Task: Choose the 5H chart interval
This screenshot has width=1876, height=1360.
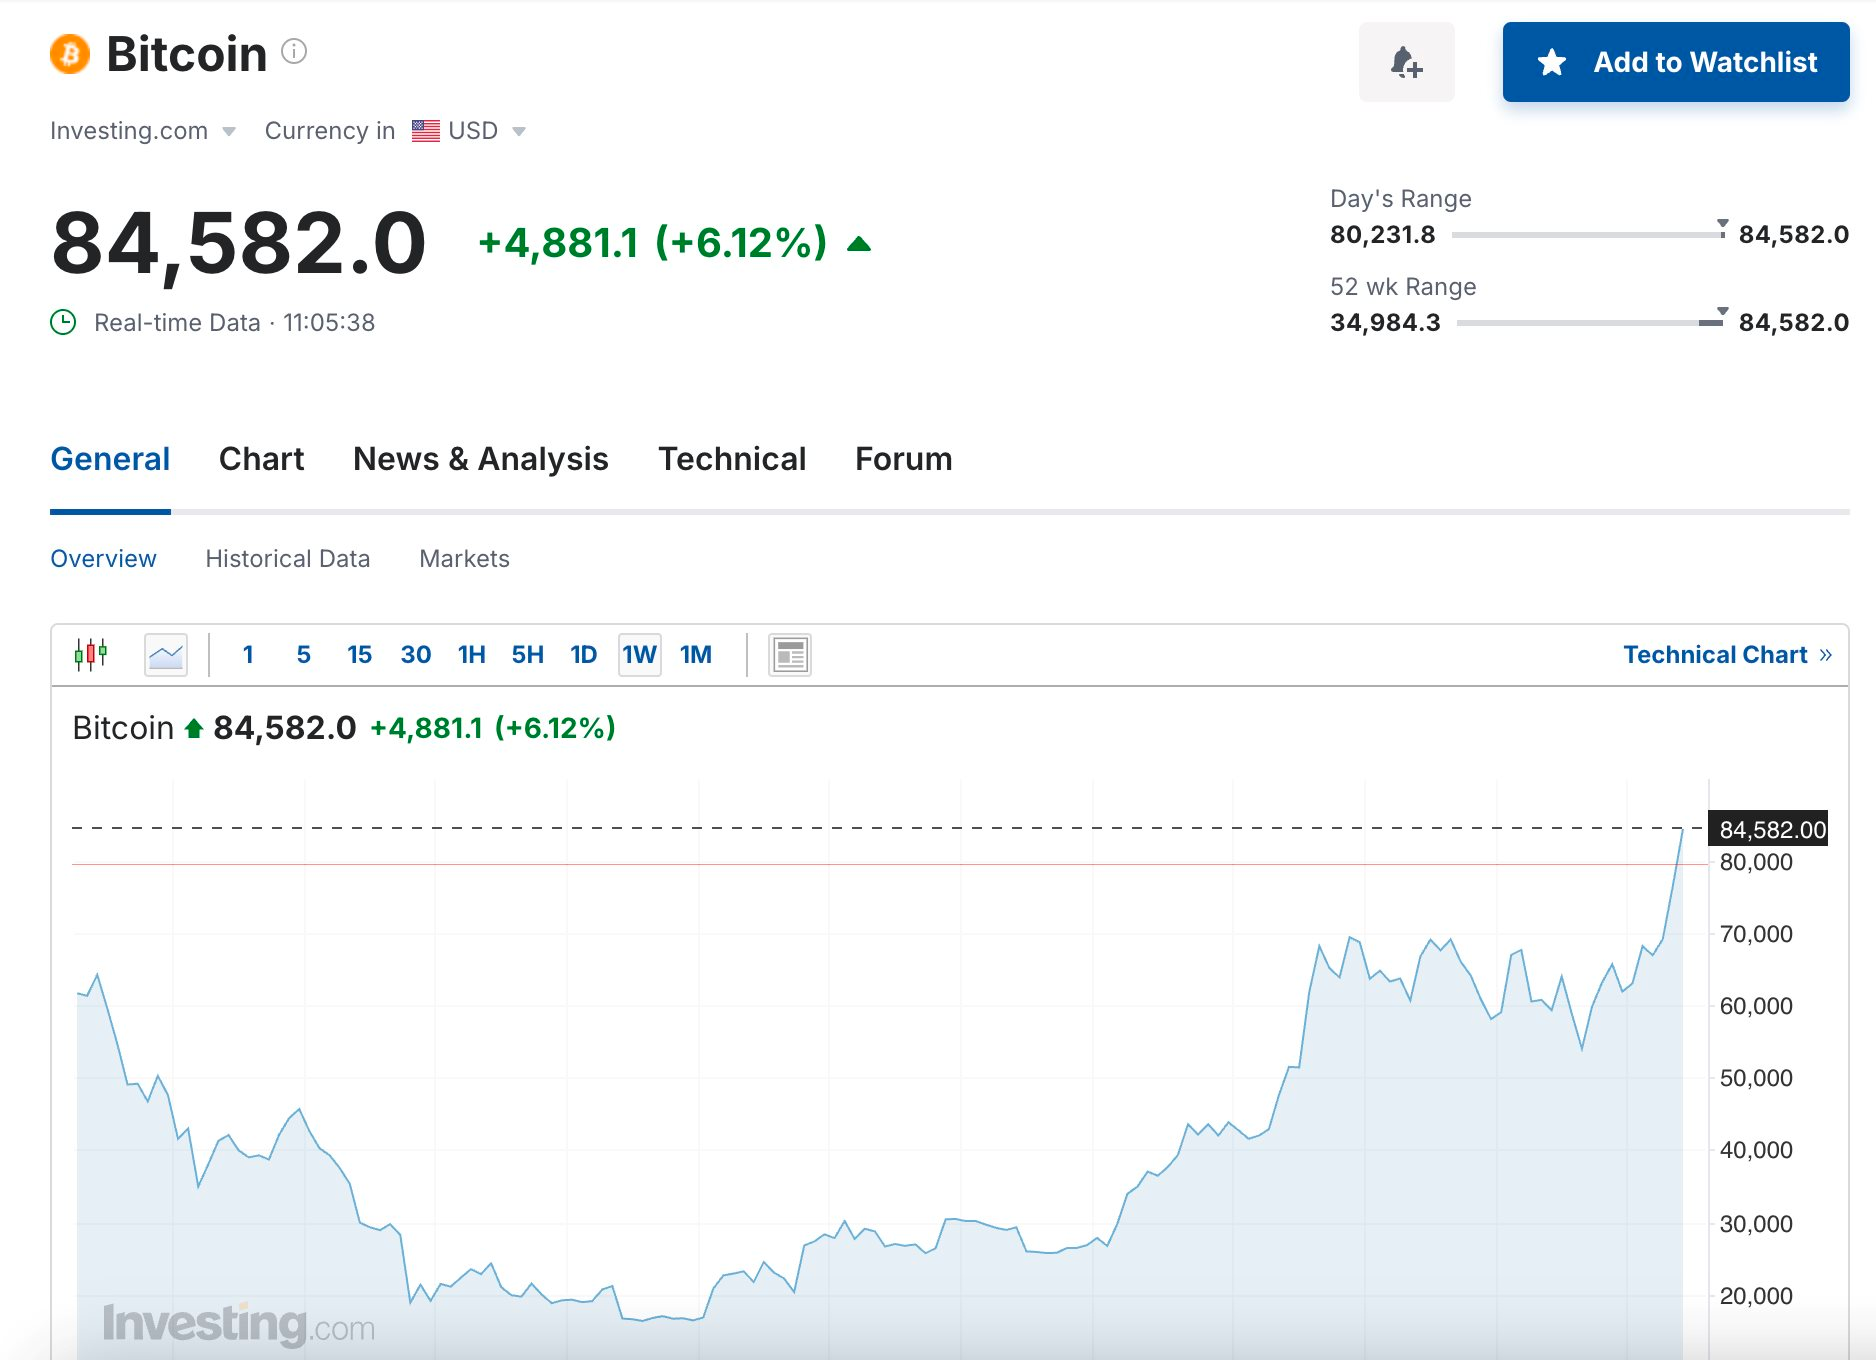Action: [x=527, y=655]
